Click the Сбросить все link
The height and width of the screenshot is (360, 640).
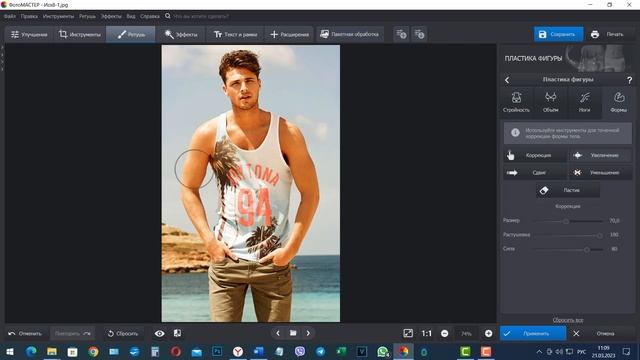tap(568, 320)
